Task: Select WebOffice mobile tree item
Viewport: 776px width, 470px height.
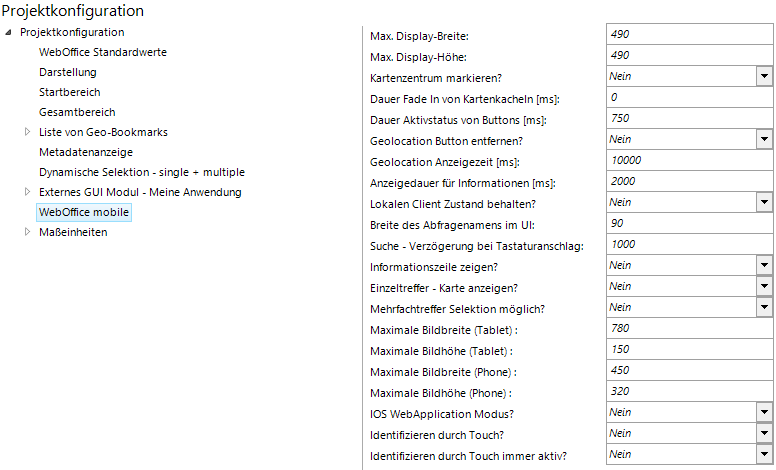Action: (x=84, y=212)
